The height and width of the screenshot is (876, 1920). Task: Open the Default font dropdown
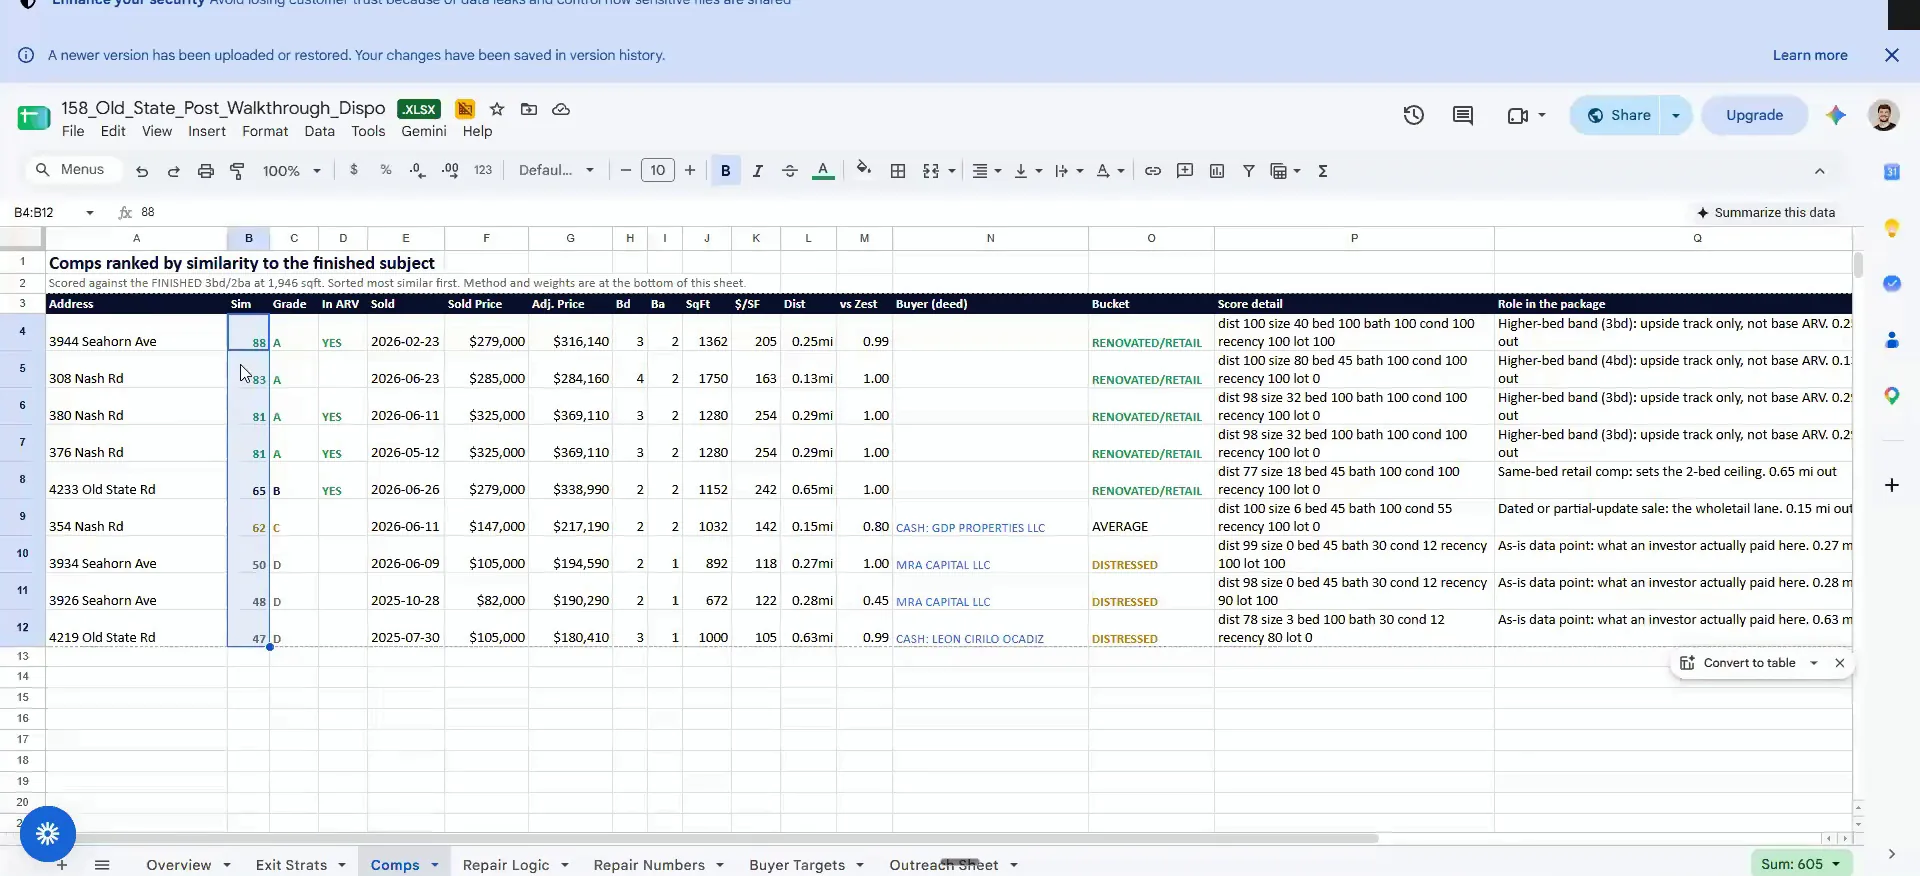[x=556, y=170]
